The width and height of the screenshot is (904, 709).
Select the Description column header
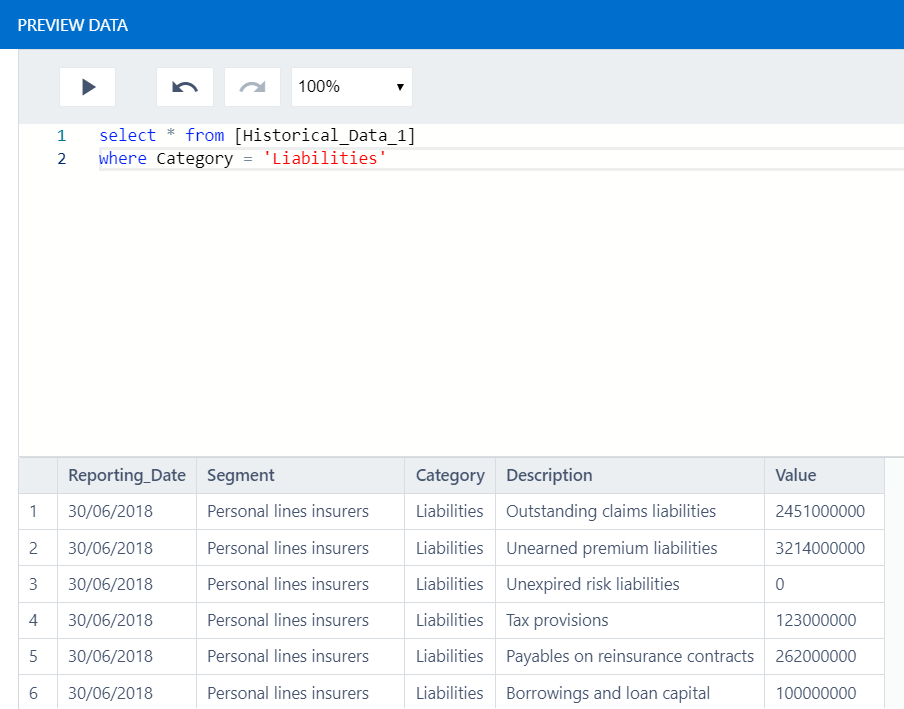pyautogui.click(x=549, y=475)
